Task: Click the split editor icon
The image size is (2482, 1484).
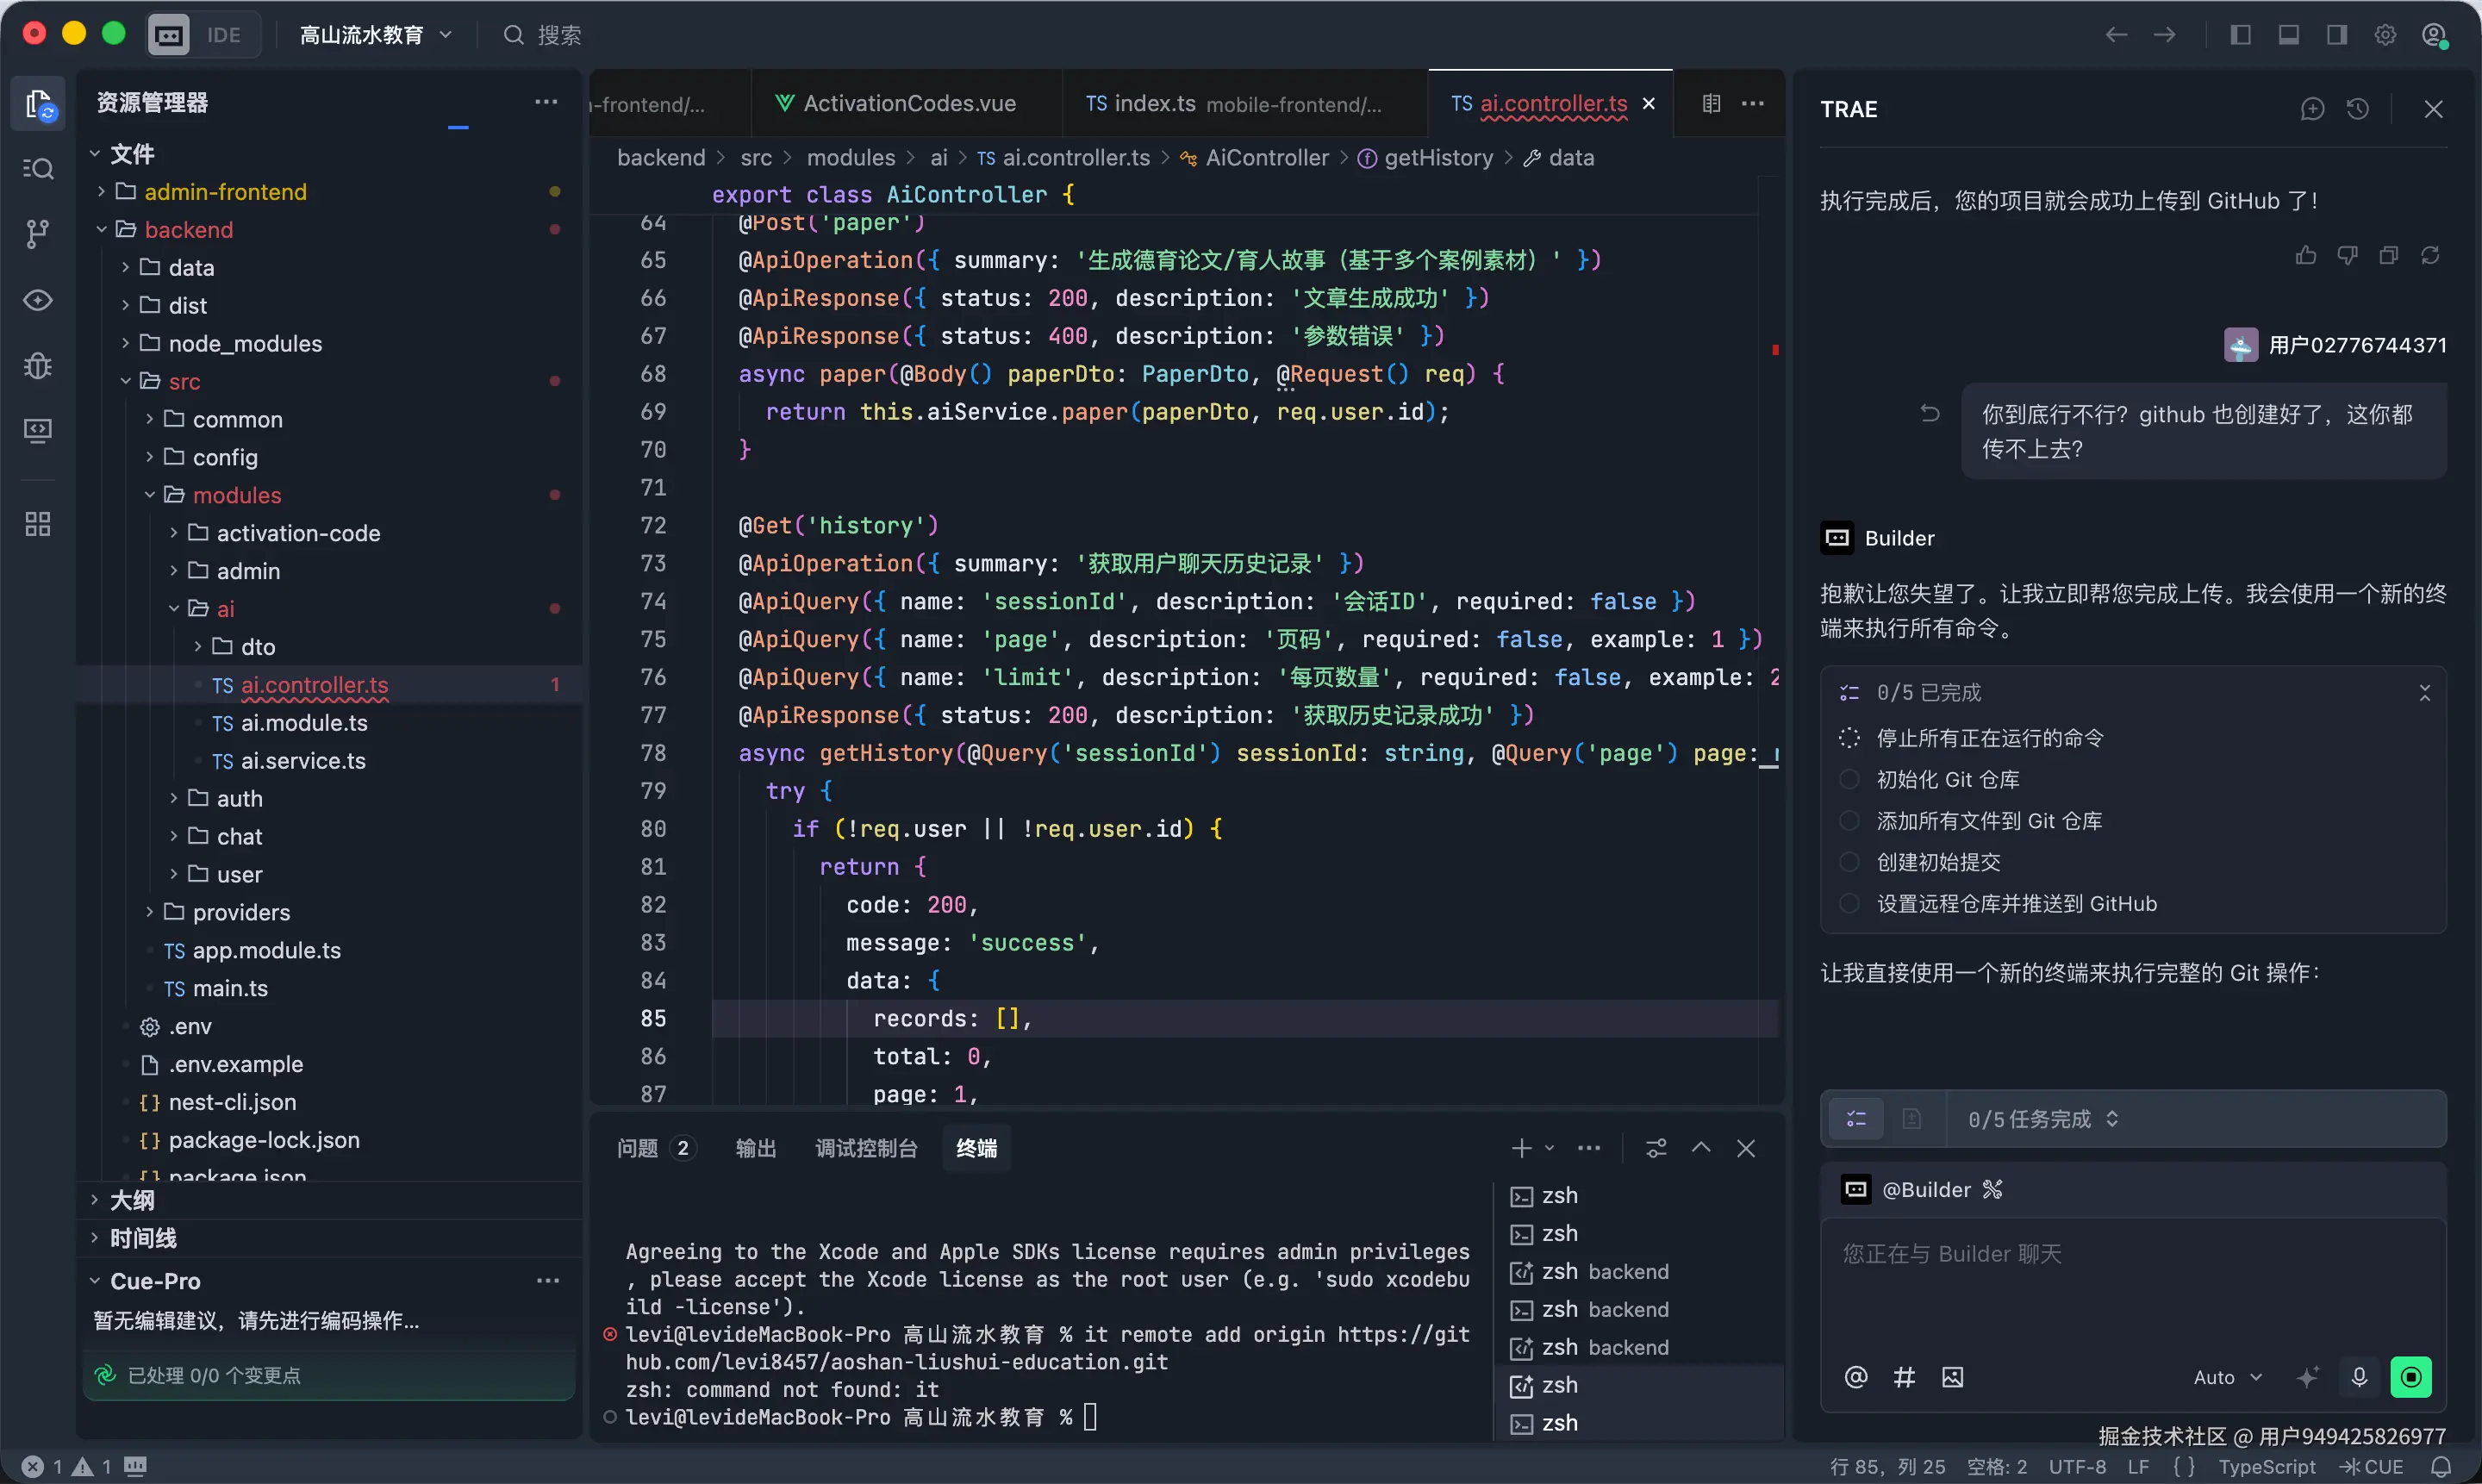Action: (x=1711, y=103)
